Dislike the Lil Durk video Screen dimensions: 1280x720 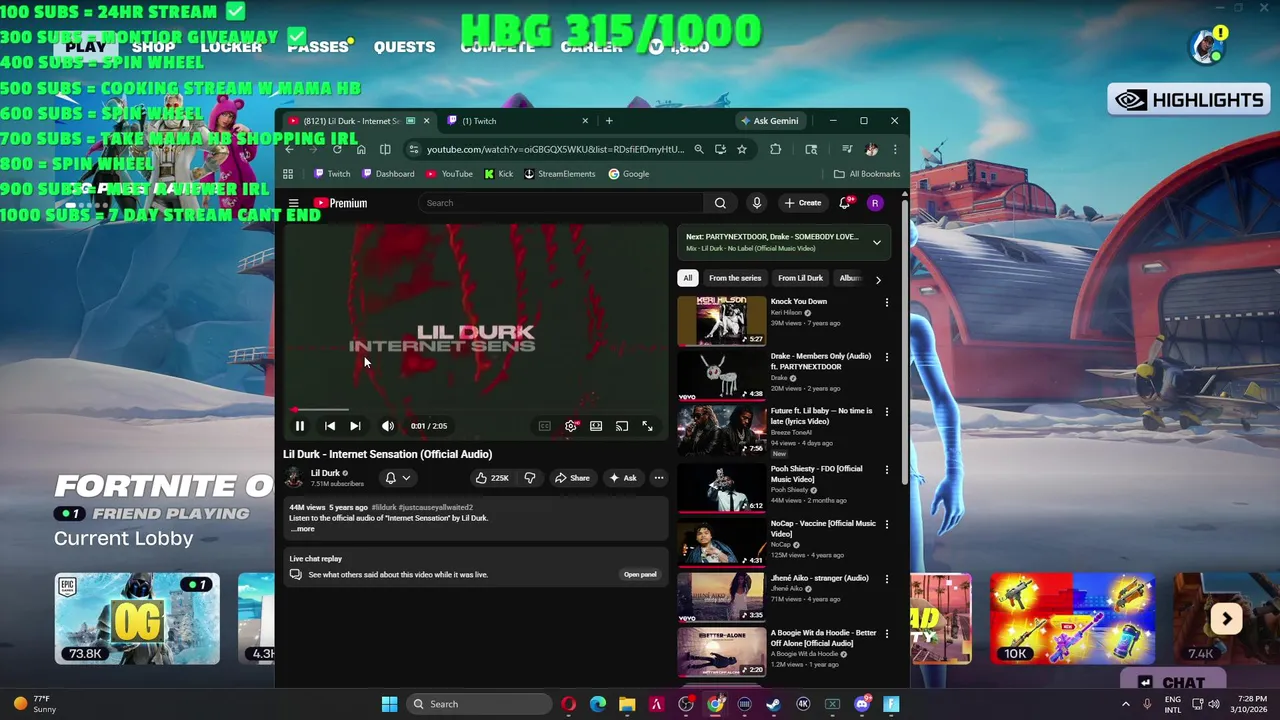pyautogui.click(x=530, y=478)
